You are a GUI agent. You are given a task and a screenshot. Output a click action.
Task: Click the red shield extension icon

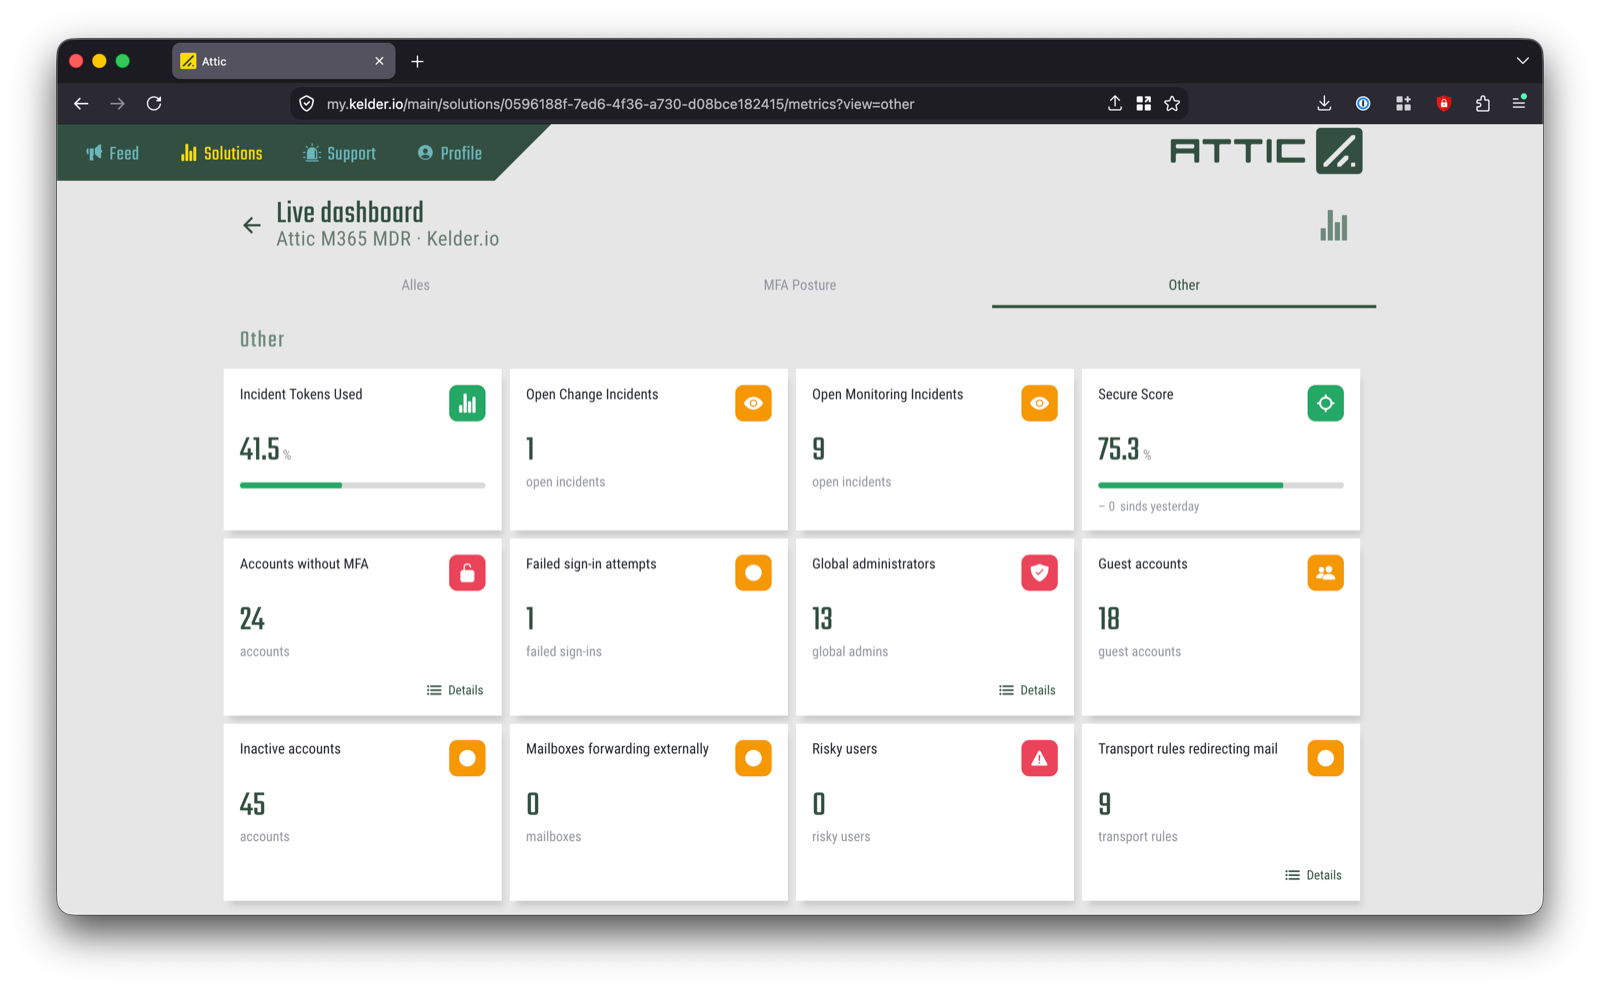click(1443, 103)
